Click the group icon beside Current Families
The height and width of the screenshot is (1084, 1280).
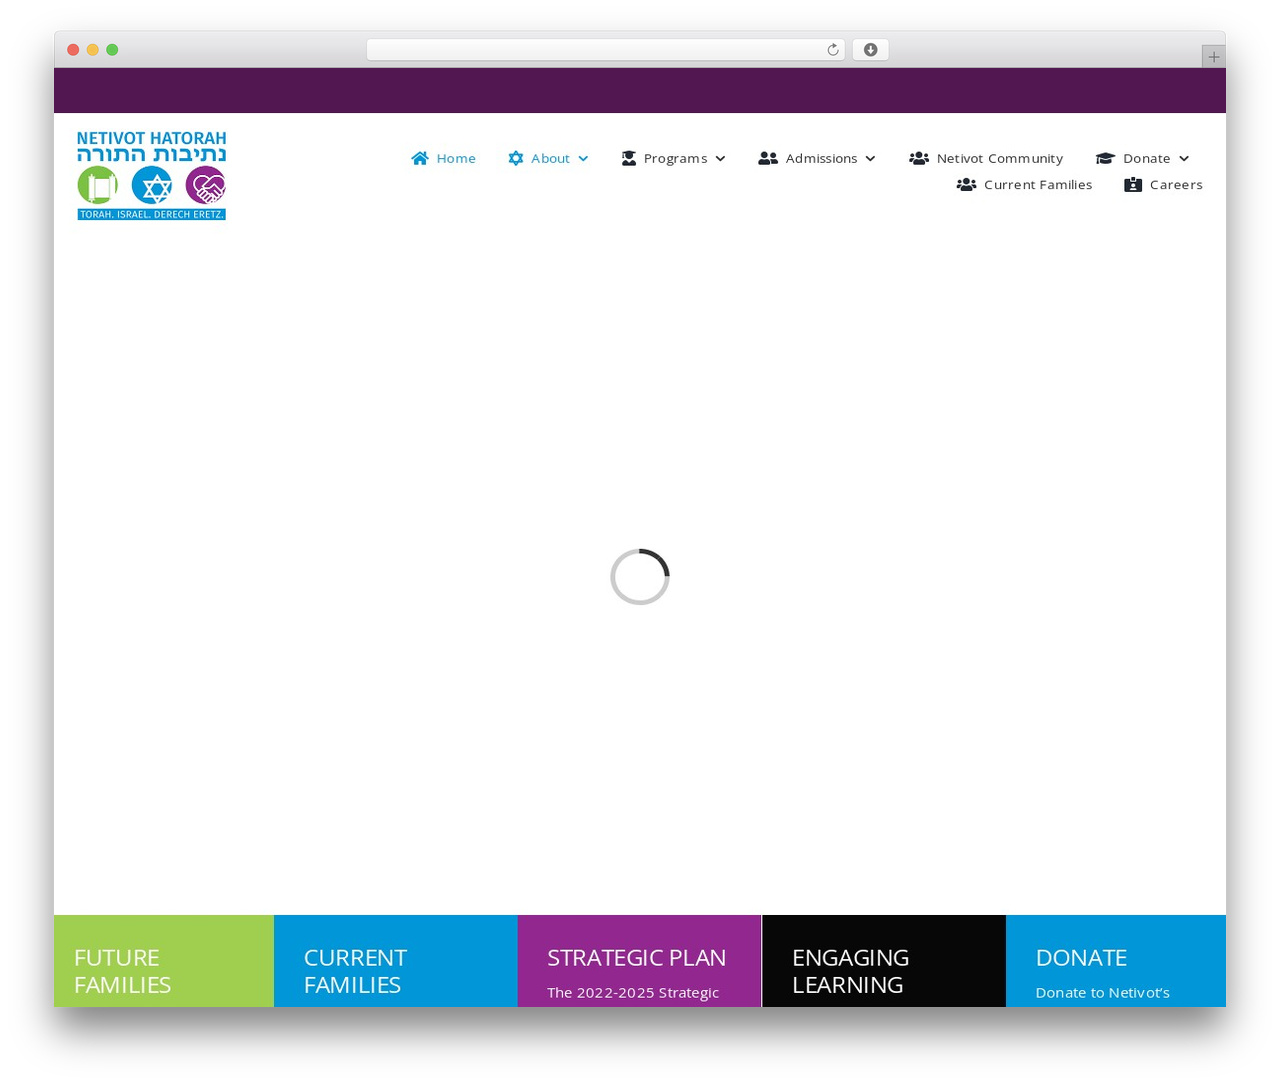point(966,184)
